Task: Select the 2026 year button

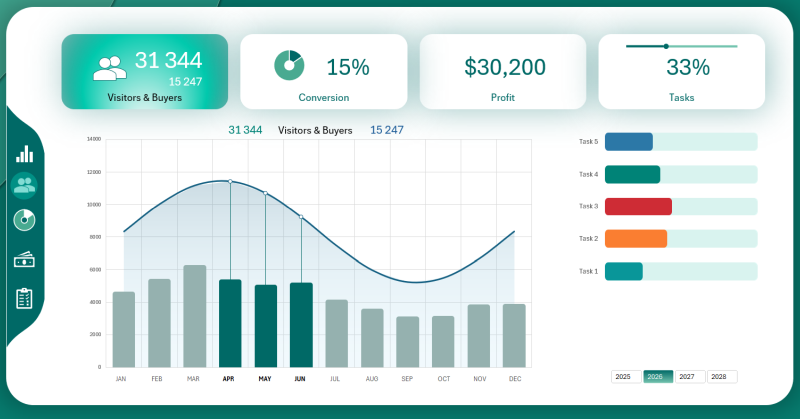Action: click(x=657, y=377)
